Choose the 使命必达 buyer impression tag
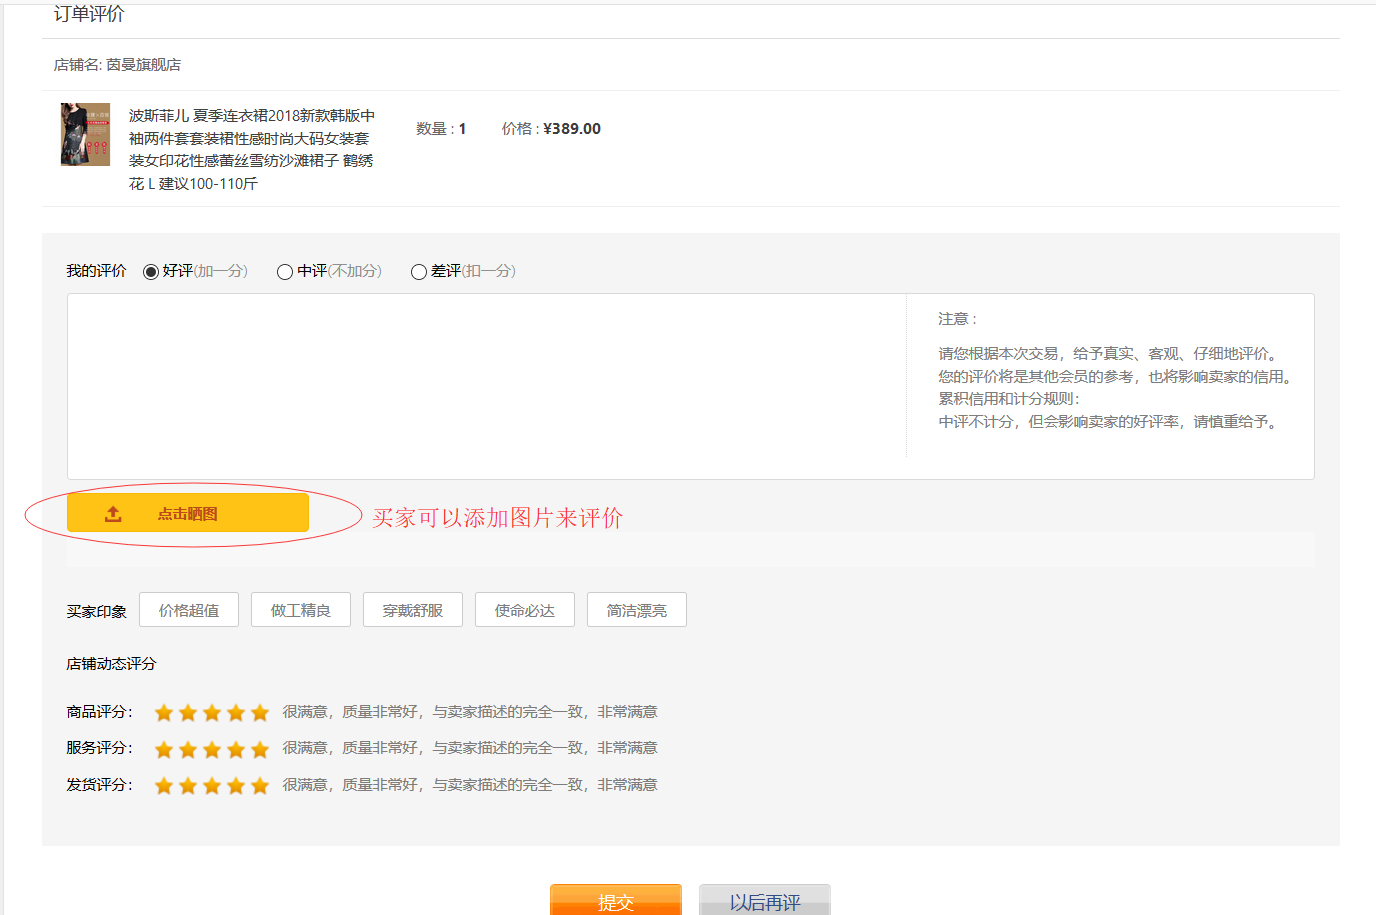This screenshot has width=1376, height=915. click(525, 610)
